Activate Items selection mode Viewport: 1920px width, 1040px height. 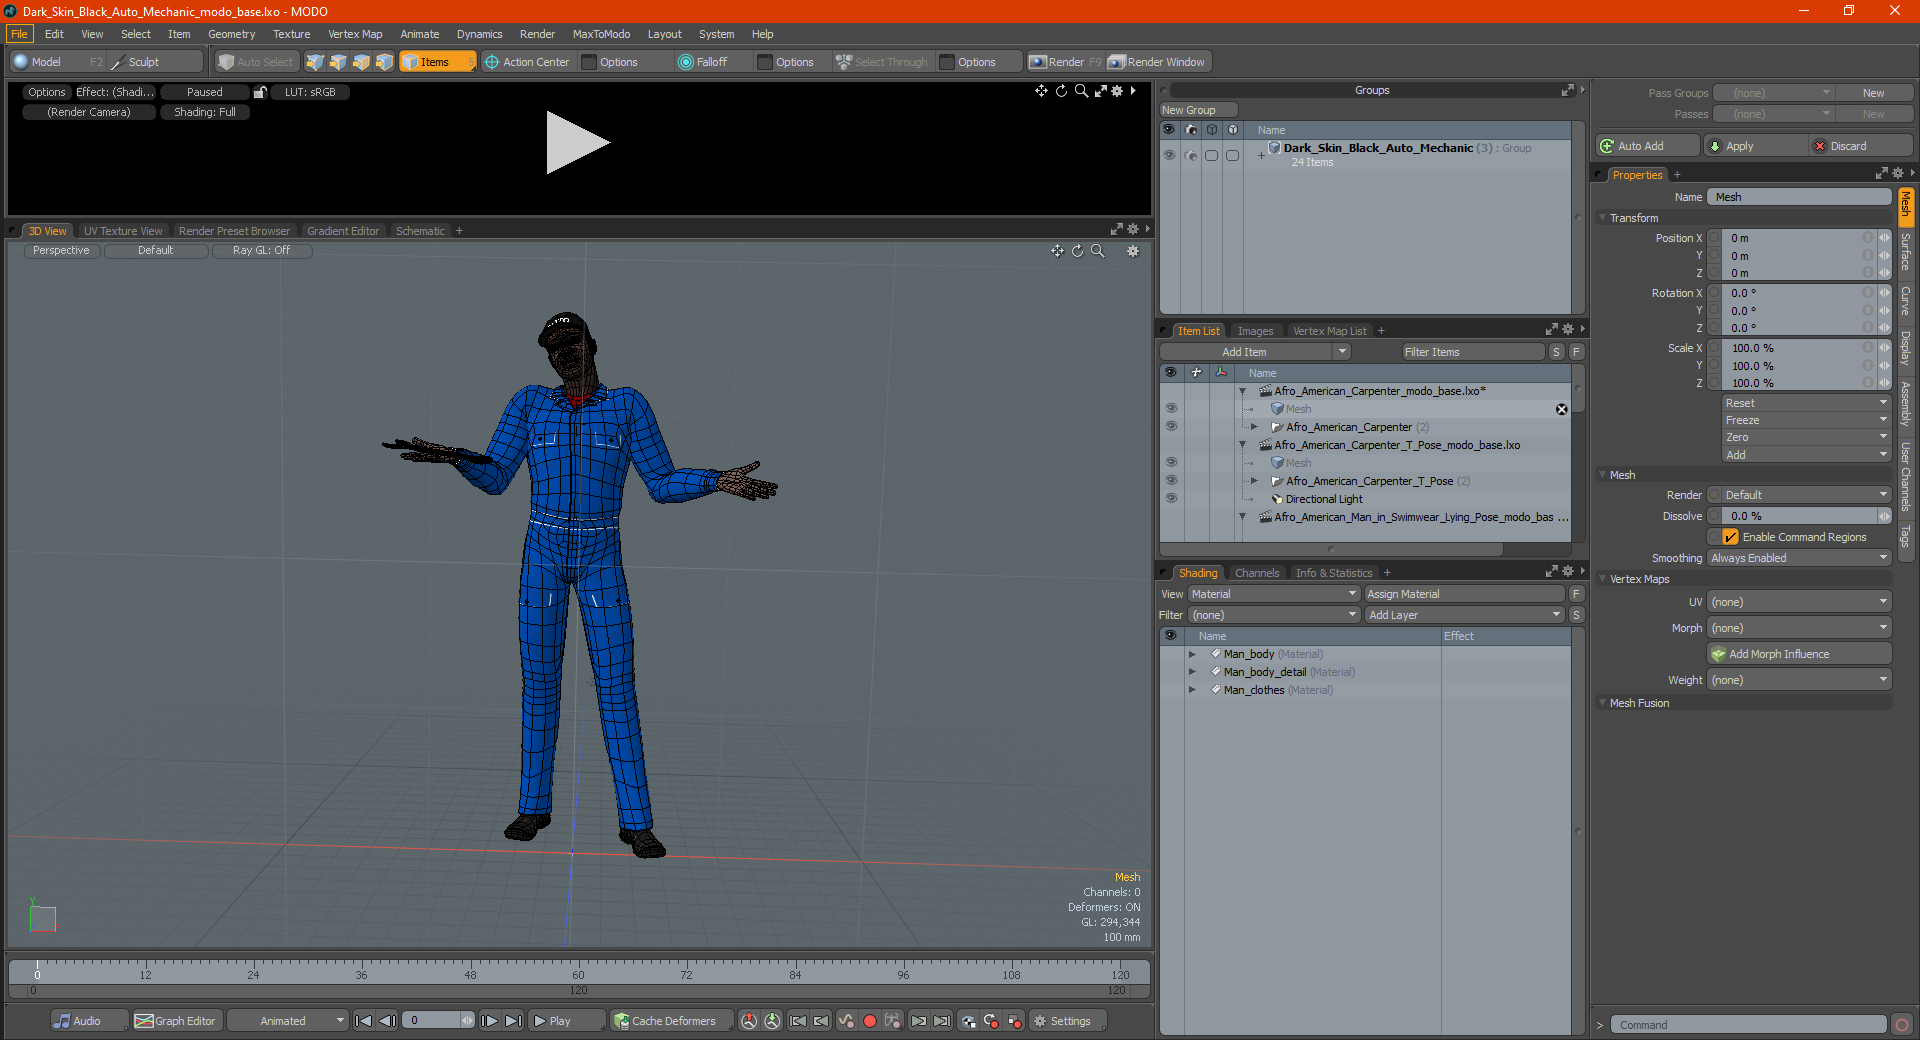coord(437,62)
